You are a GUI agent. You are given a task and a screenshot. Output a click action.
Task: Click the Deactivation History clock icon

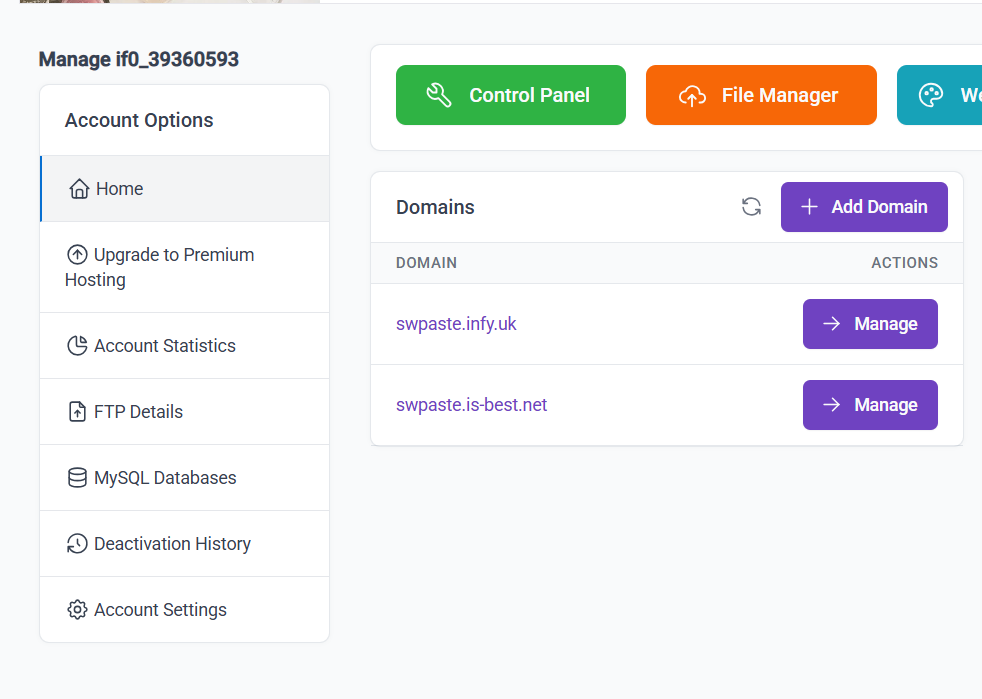point(77,544)
